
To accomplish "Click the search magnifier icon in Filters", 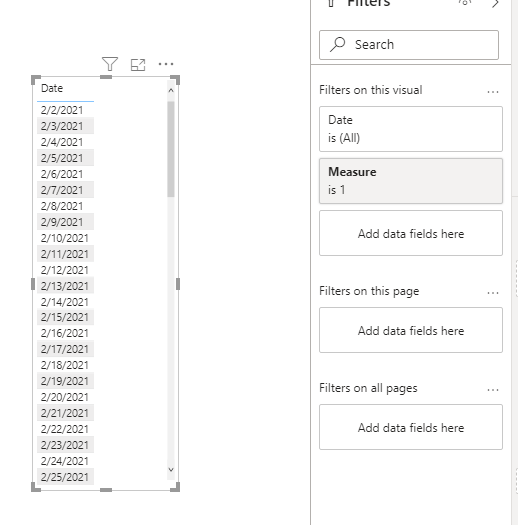I will (338, 45).
